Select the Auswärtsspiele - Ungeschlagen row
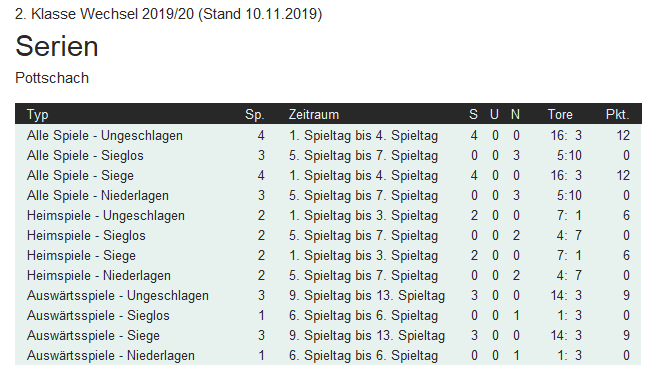The width and height of the screenshot is (656, 372). point(328,295)
